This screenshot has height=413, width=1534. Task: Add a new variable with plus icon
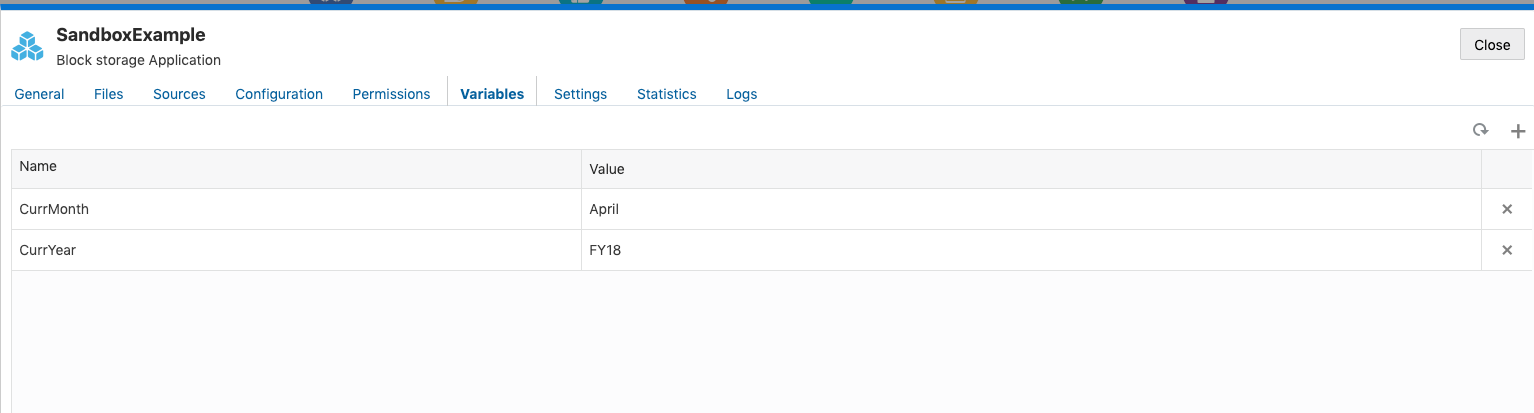point(1517,131)
